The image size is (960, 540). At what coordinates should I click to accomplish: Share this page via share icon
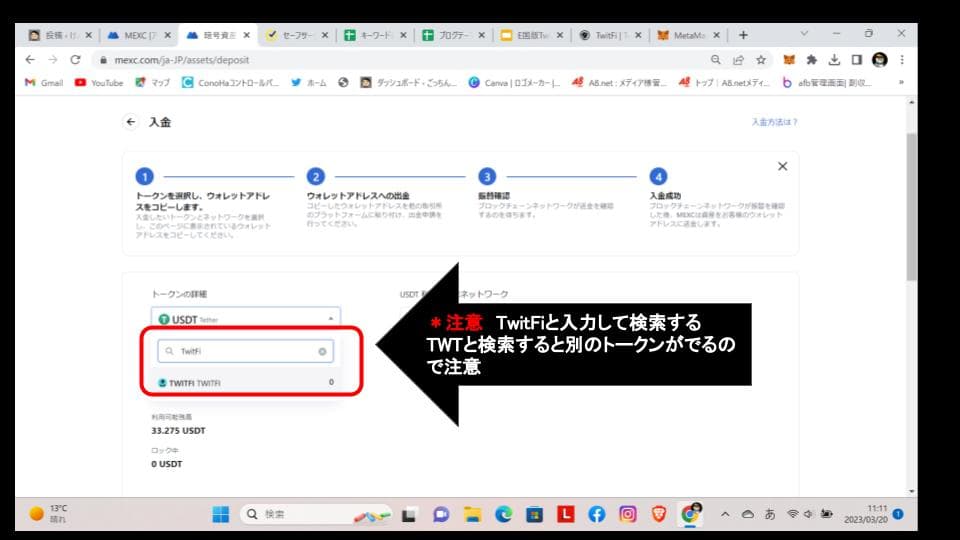pos(738,59)
